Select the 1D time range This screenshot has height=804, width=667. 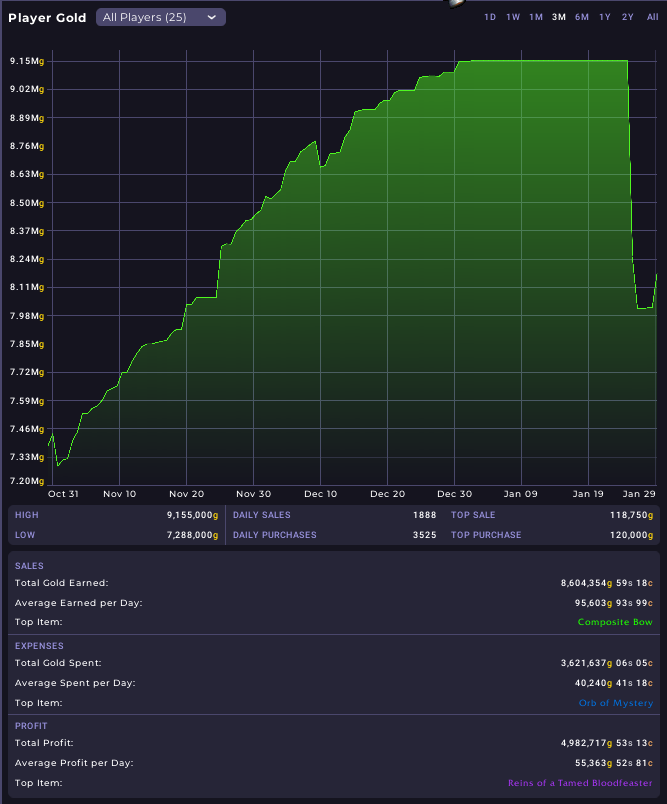pos(490,17)
